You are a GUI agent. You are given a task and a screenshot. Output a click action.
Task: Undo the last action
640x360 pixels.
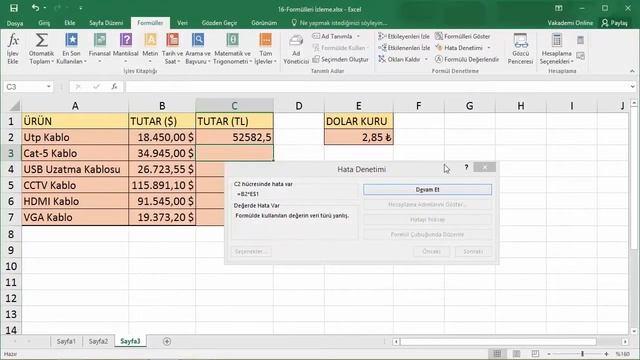[x=36, y=8]
